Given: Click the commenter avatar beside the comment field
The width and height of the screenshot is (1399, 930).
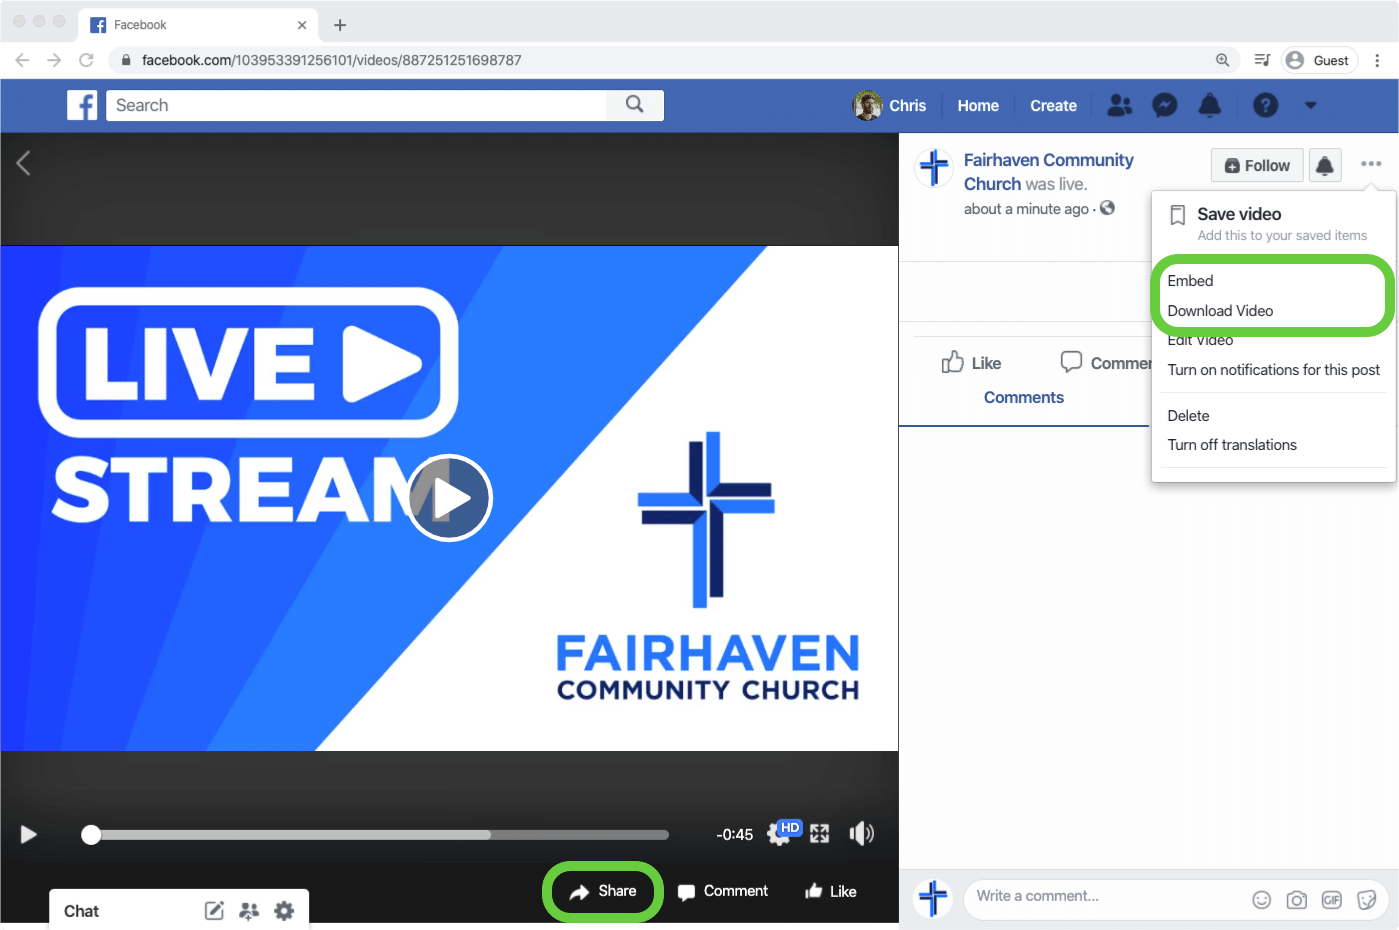Looking at the screenshot, I should [x=933, y=898].
